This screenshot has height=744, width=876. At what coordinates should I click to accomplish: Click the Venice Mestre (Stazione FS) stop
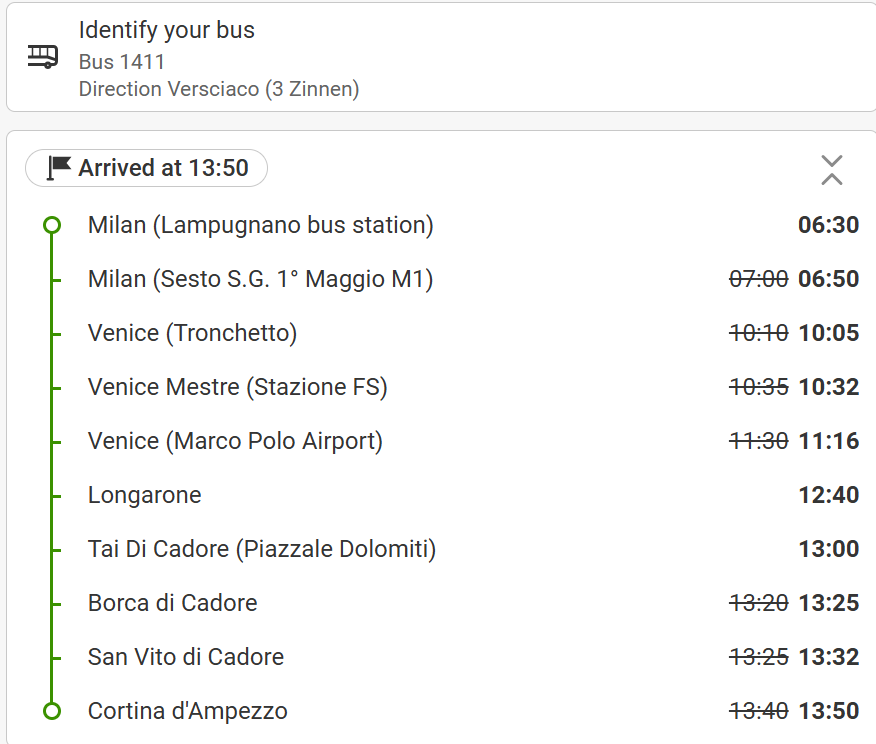pyautogui.click(x=237, y=387)
